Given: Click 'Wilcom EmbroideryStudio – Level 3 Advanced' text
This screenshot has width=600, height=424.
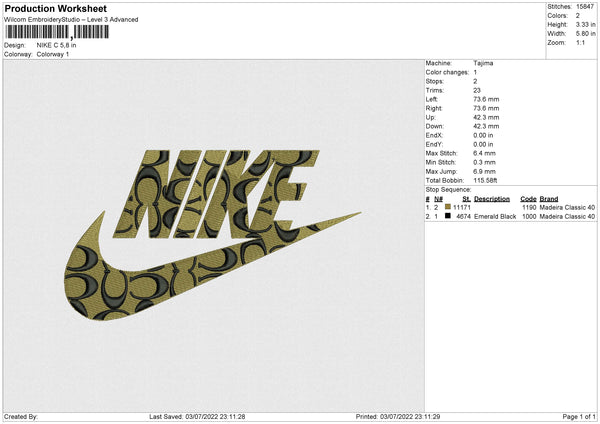Looking at the screenshot, I should tap(71, 20).
